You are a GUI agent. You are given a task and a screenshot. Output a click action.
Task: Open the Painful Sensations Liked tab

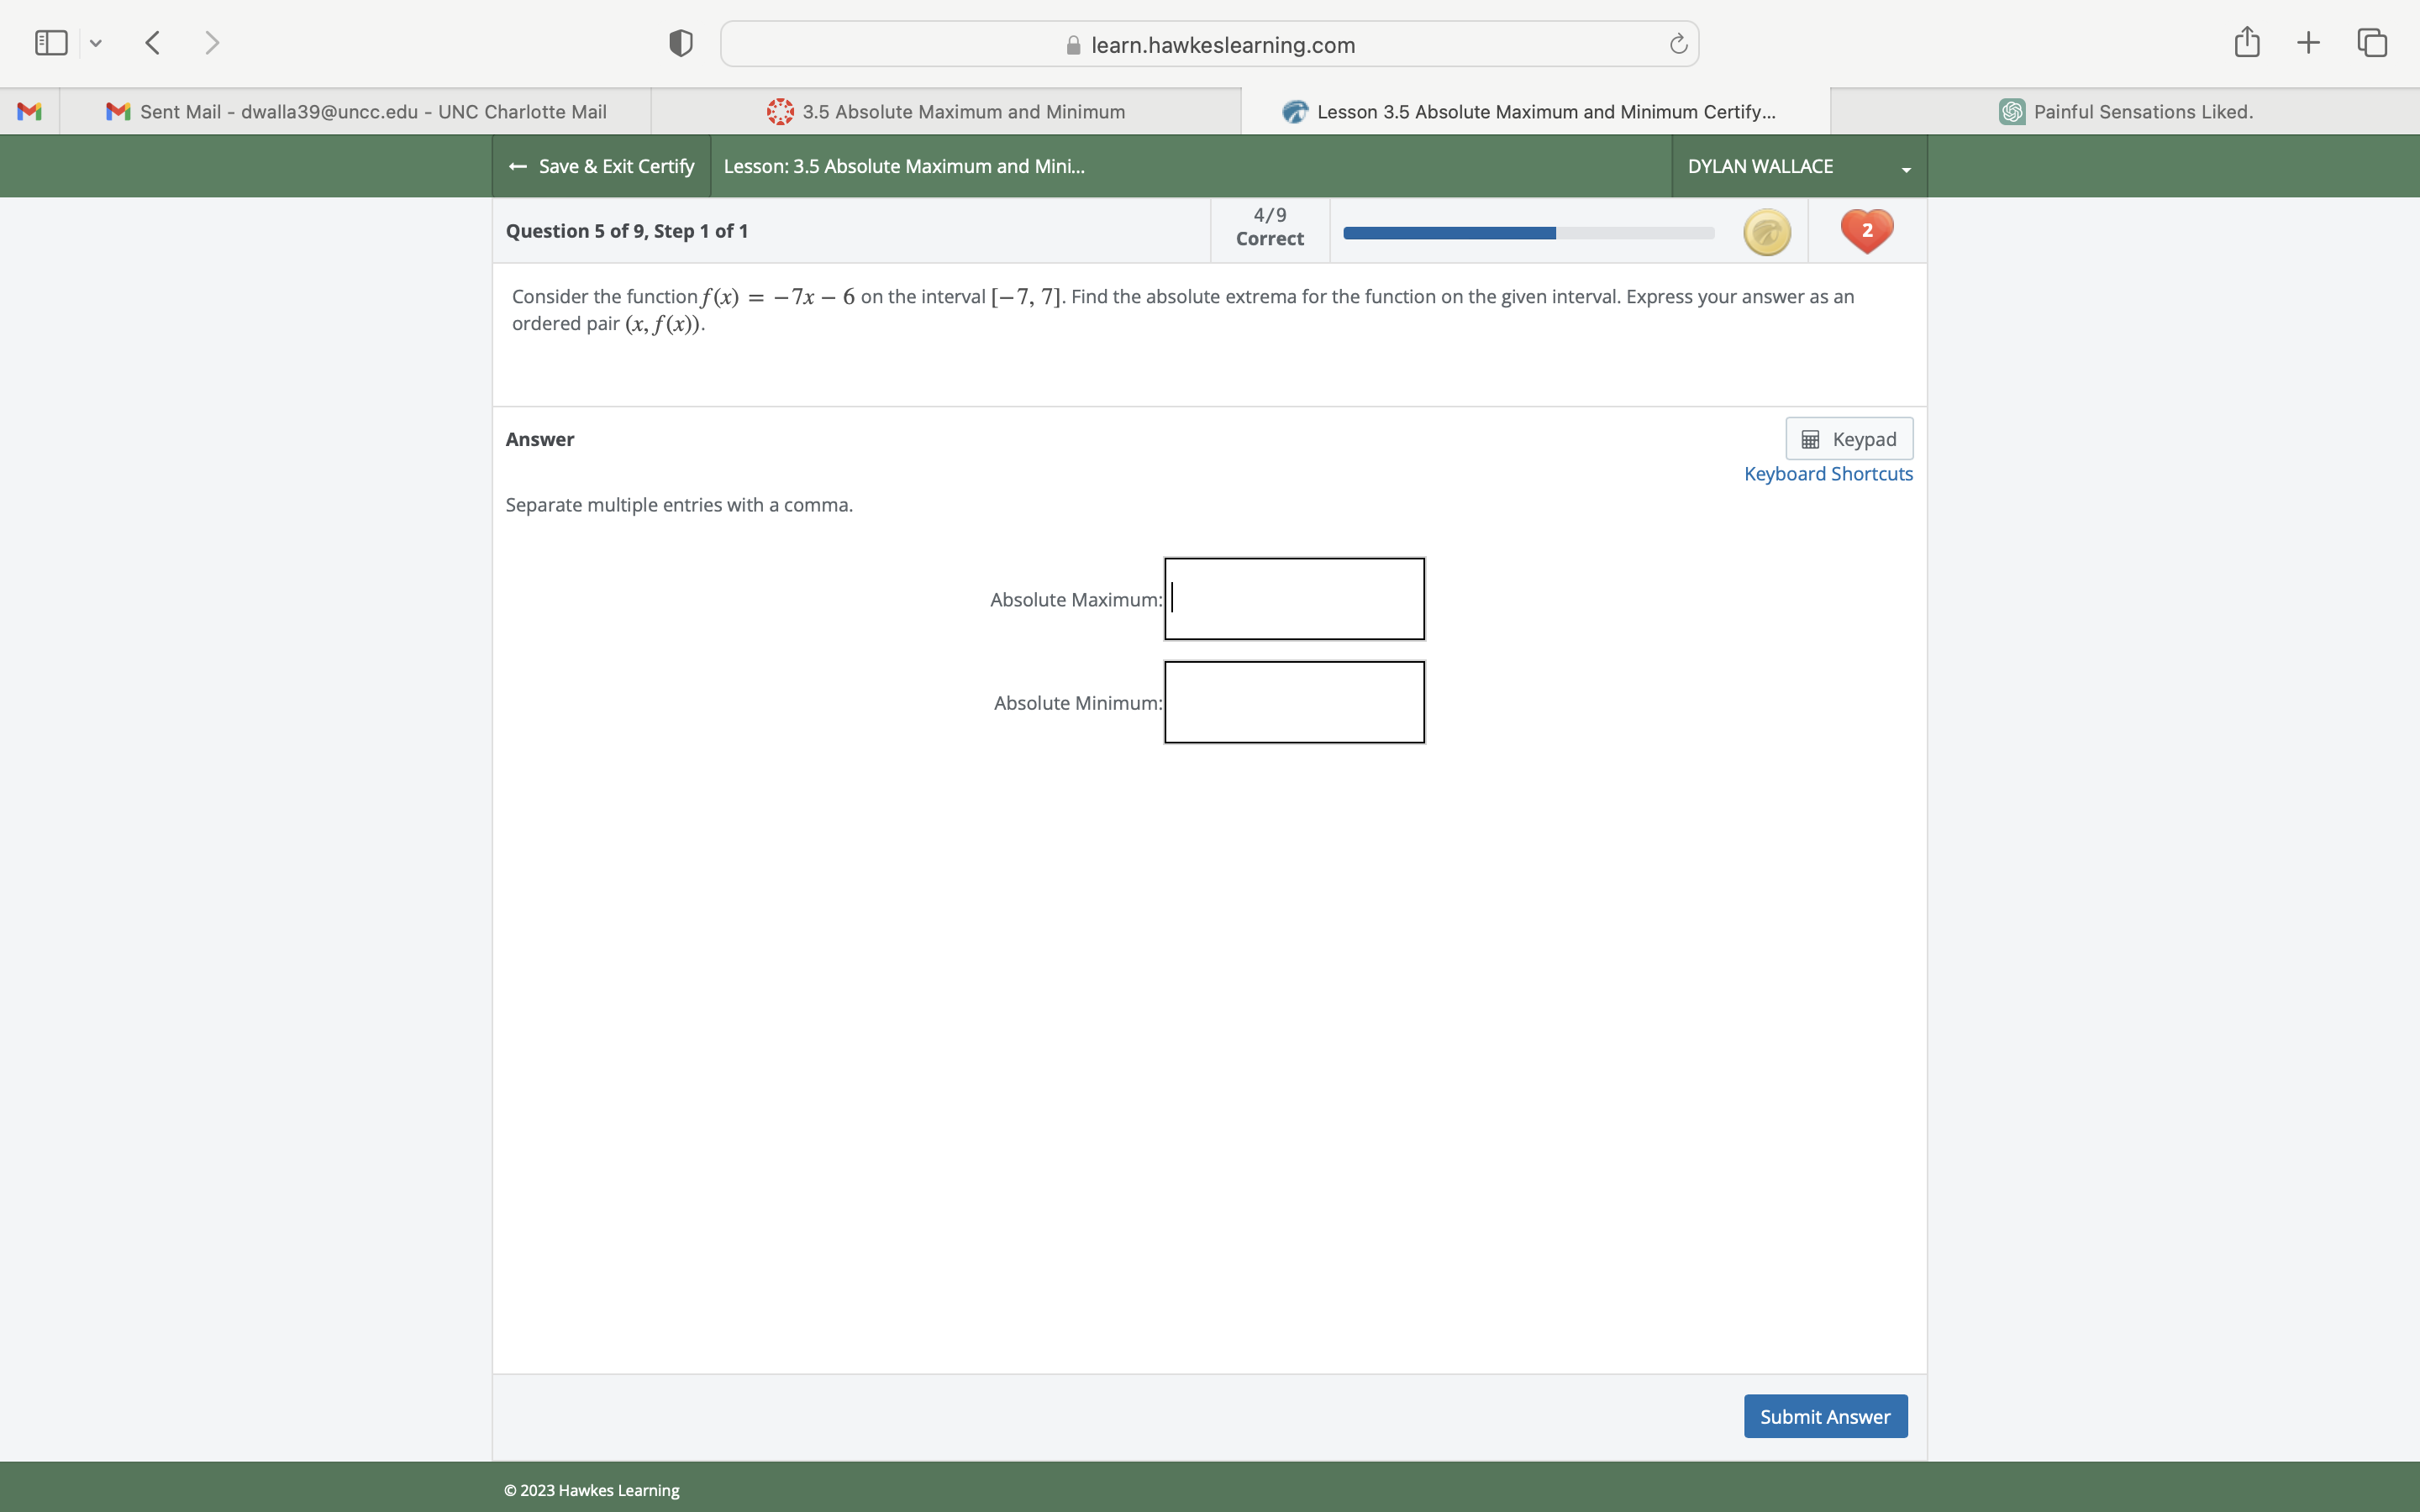click(x=2126, y=112)
